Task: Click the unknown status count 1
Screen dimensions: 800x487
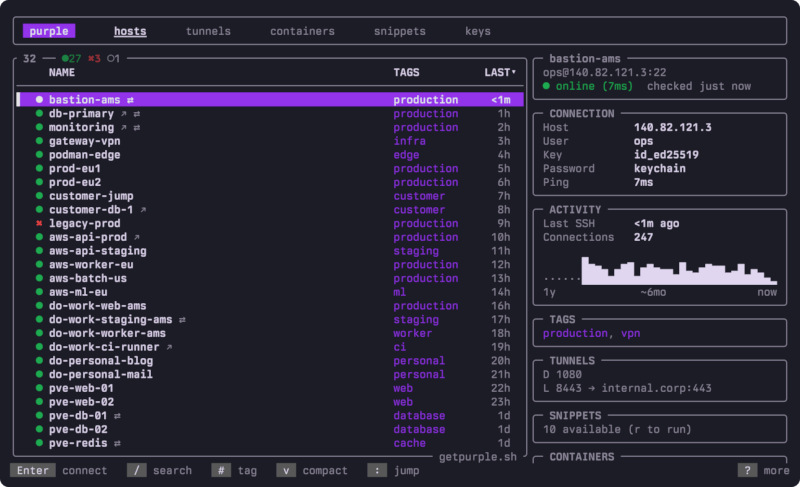Action: (x=113, y=59)
